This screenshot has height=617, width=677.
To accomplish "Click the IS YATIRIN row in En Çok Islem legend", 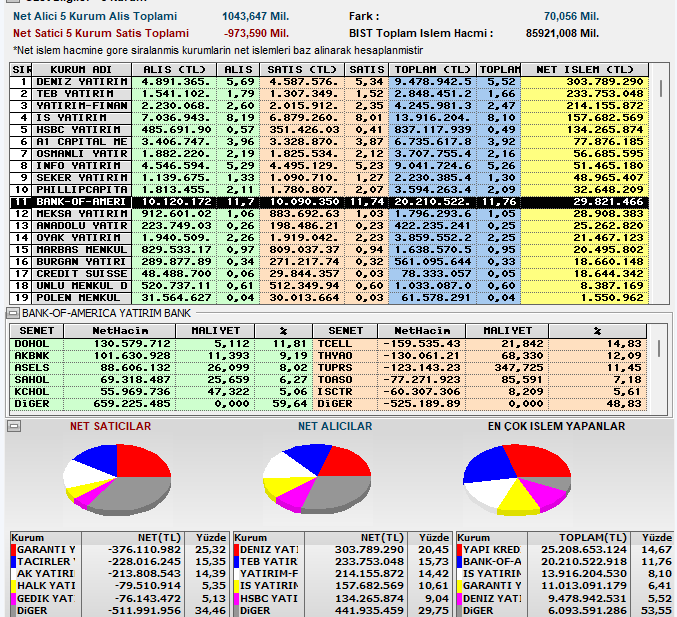I will 565,574.
